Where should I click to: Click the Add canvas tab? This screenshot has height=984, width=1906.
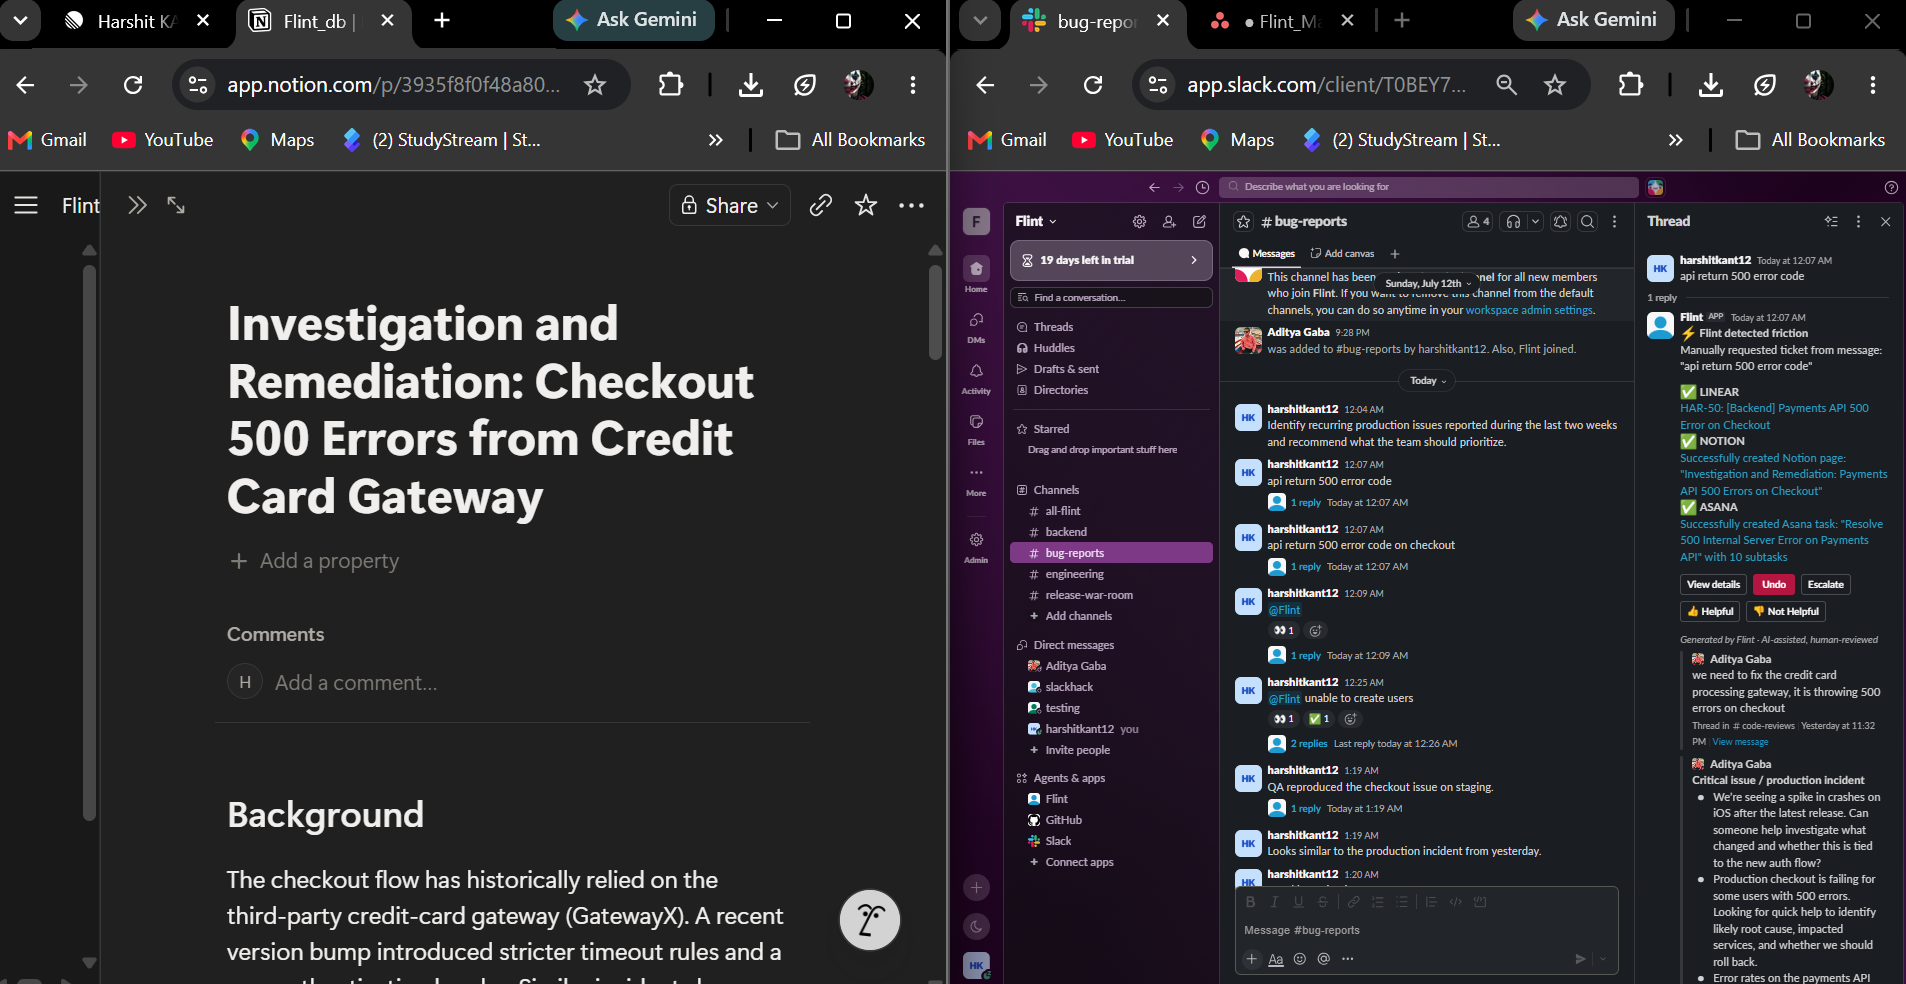[1342, 254]
